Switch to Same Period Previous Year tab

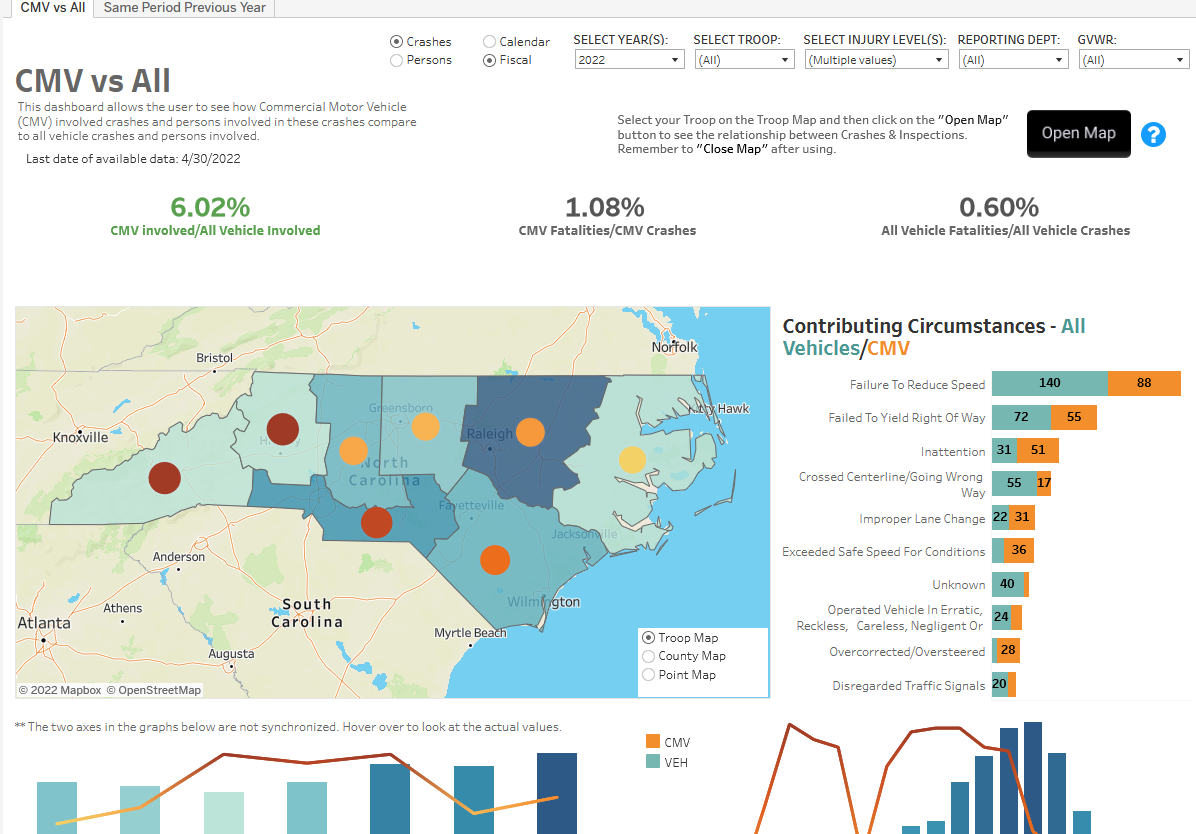[185, 8]
